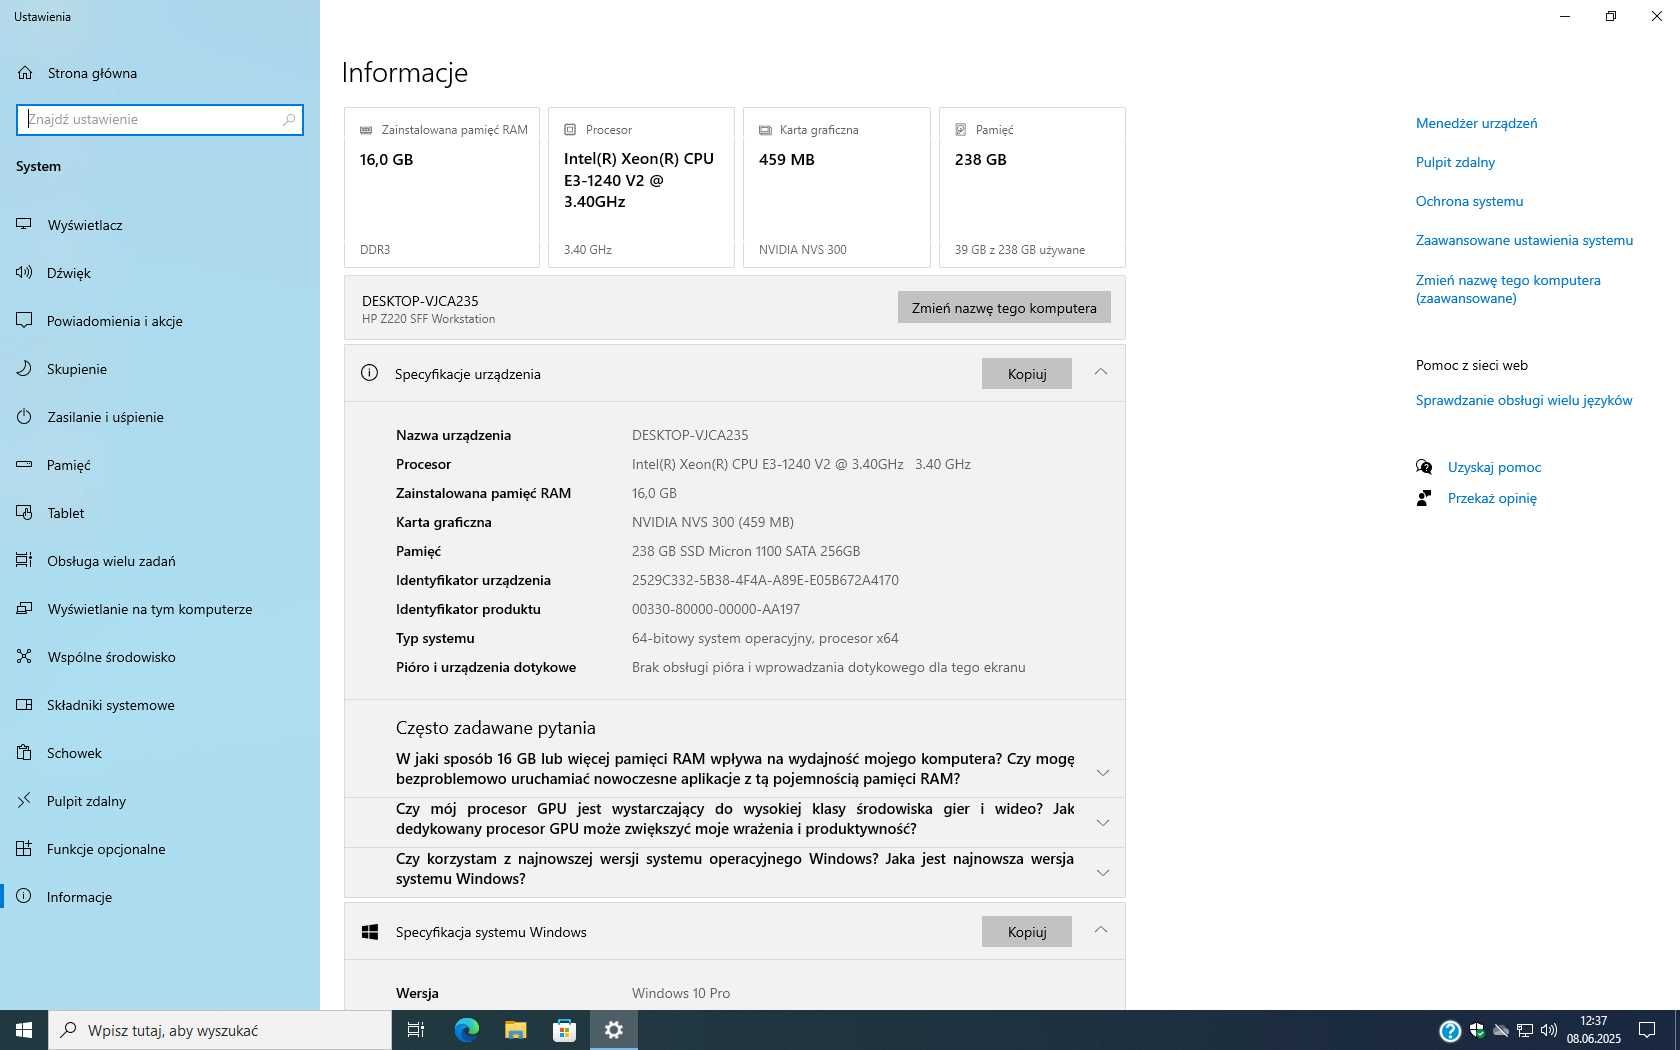Viewport: 1680px width, 1050px height.
Task: Focus the Znajdź ustawienie search field
Action: [x=160, y=119]
